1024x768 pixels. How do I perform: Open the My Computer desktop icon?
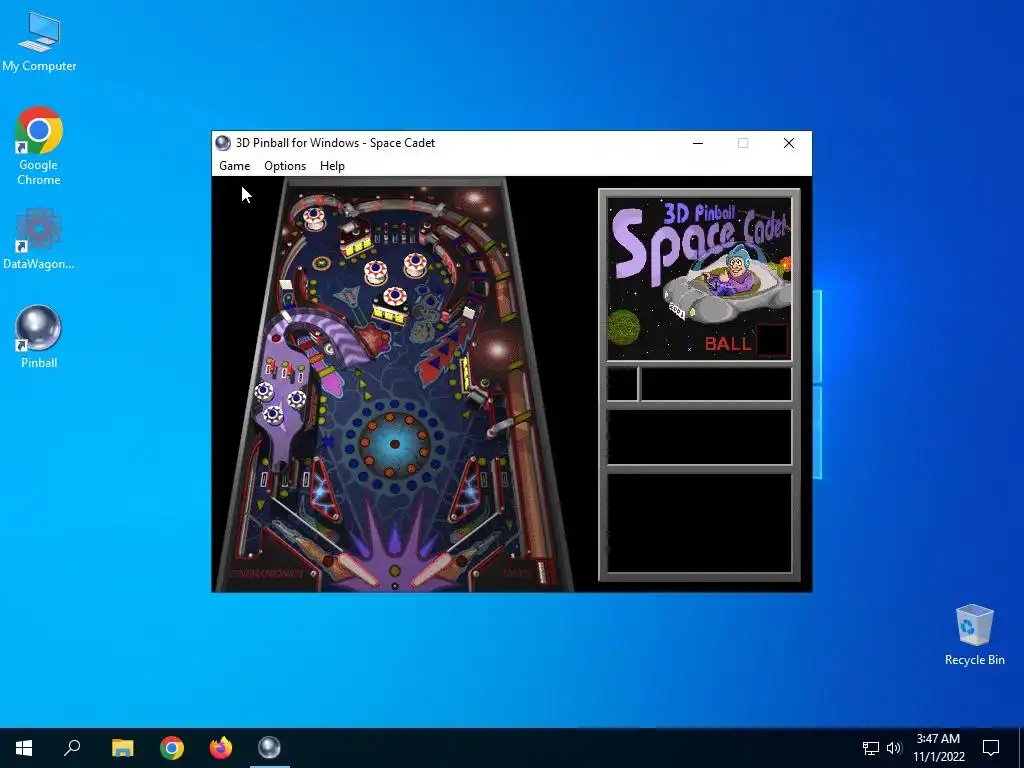click(x=39, y=41)
